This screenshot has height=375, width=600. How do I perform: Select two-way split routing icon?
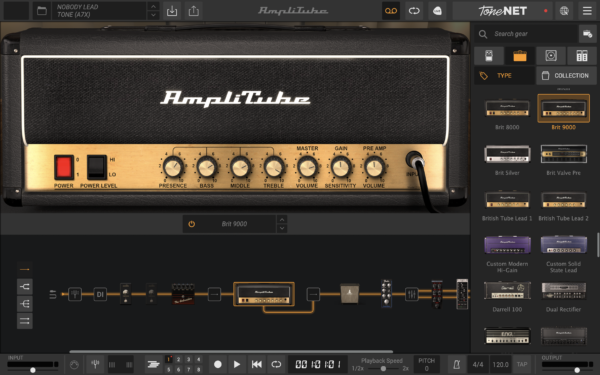point(24,286)
